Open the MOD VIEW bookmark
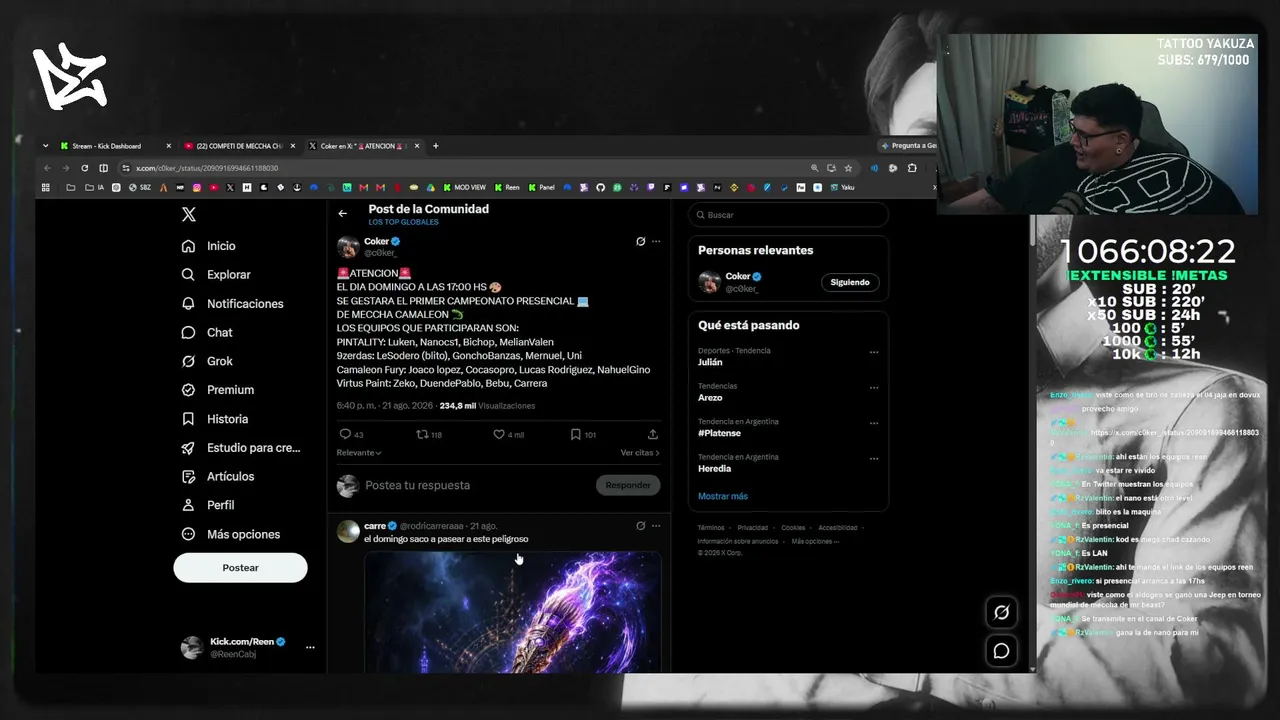Viewport: 1280px width, 720px height. [x=464, y=187]
